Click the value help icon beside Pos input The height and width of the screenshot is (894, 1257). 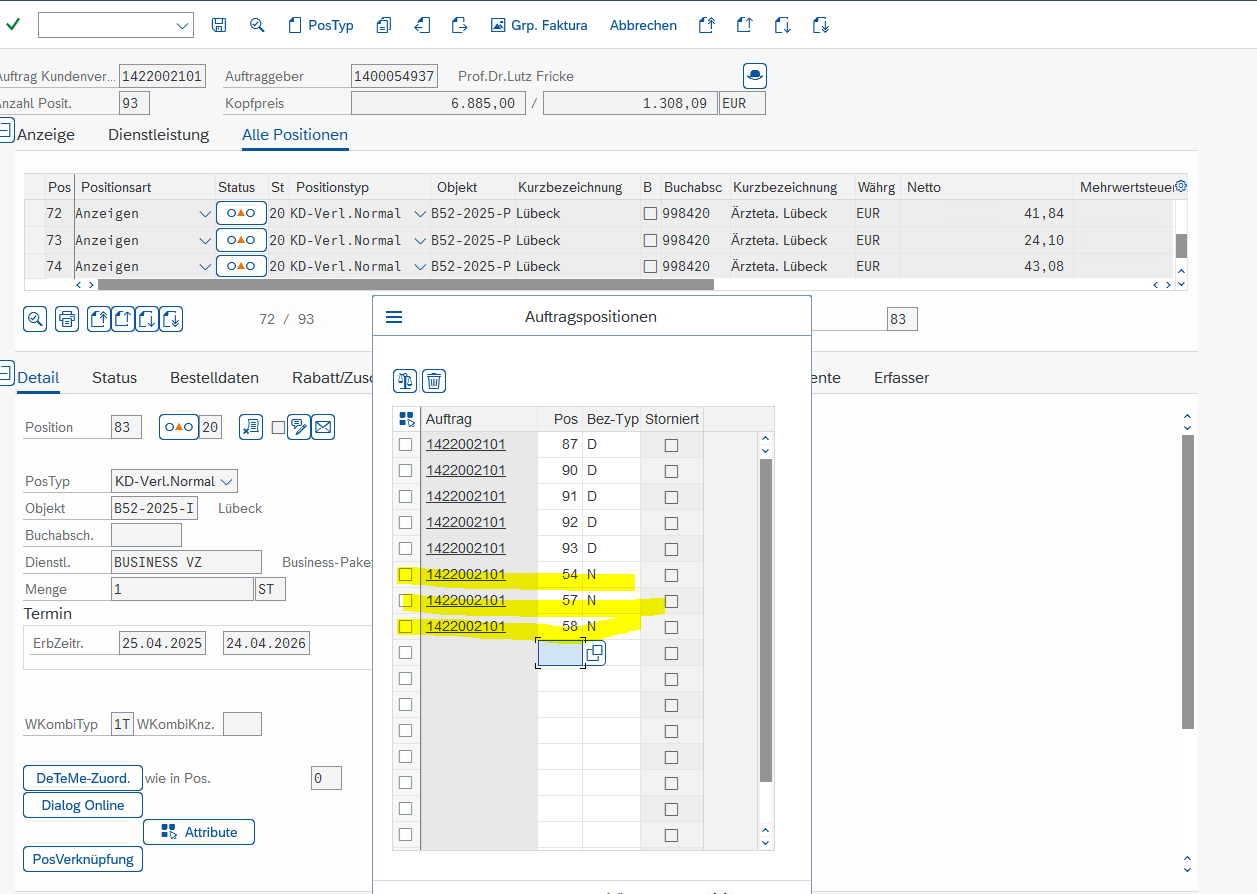594,653
